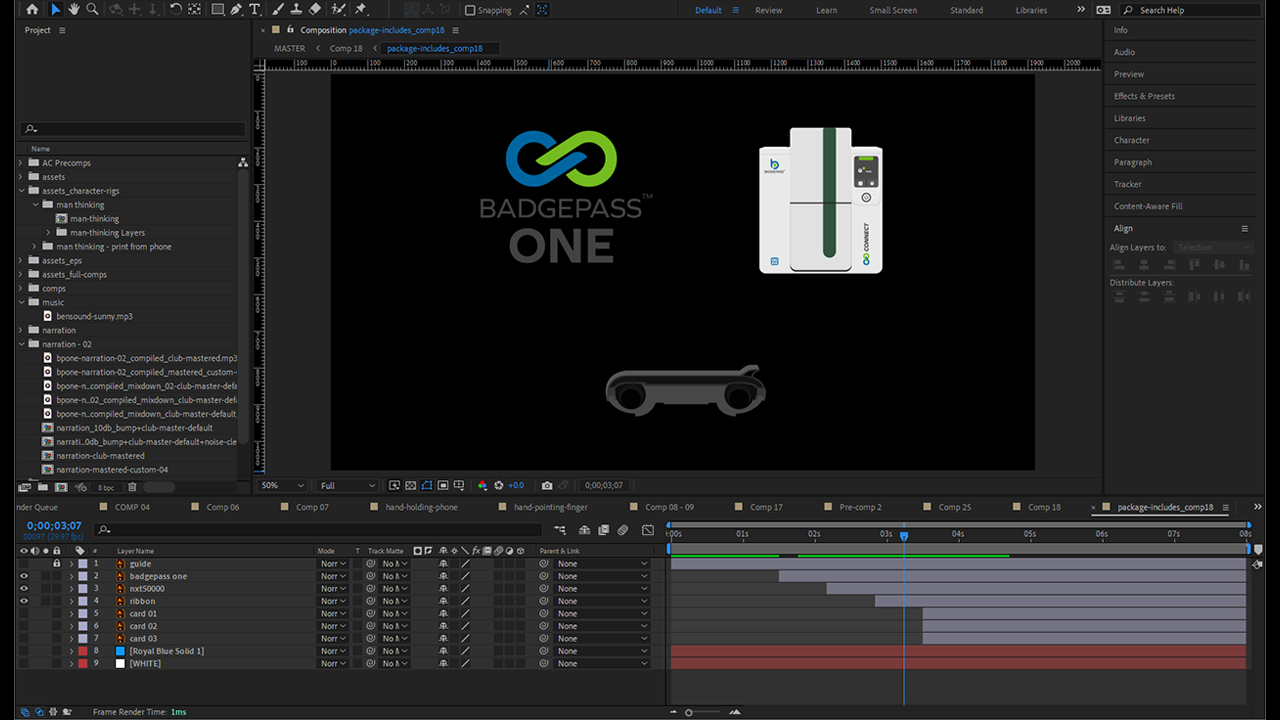Select the Eraser tool
The width and height of the screenshot is (1280, 720).
click(x=315, y=10)
